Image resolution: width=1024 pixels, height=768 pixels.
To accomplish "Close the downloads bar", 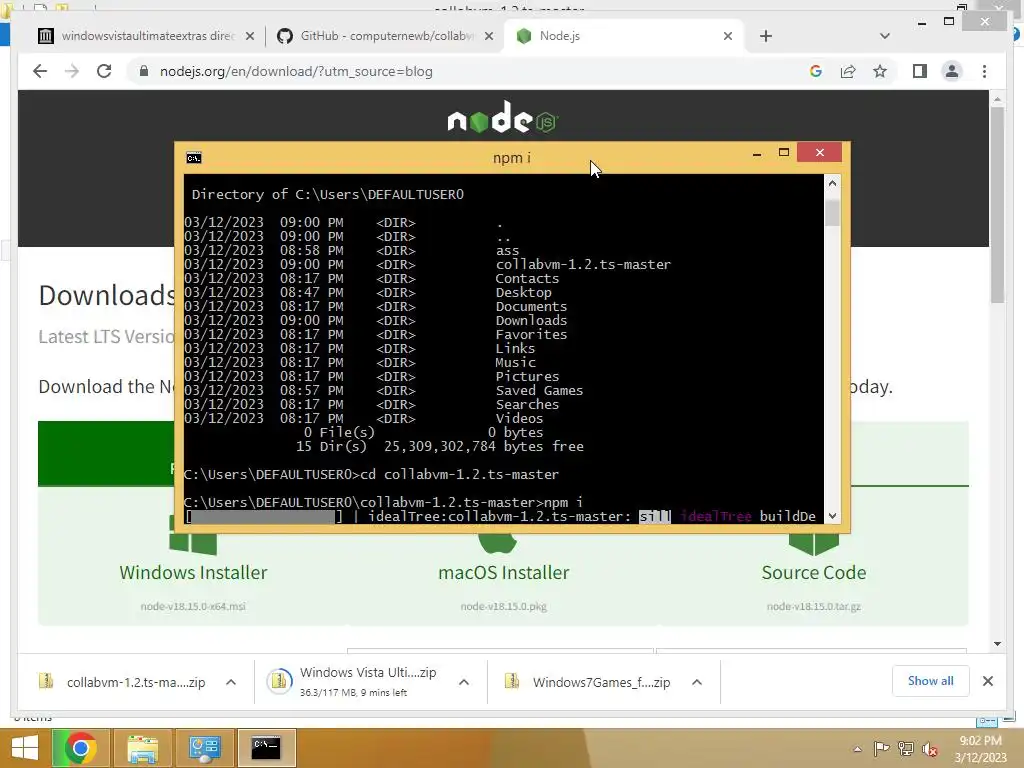I will click(987, 681).
